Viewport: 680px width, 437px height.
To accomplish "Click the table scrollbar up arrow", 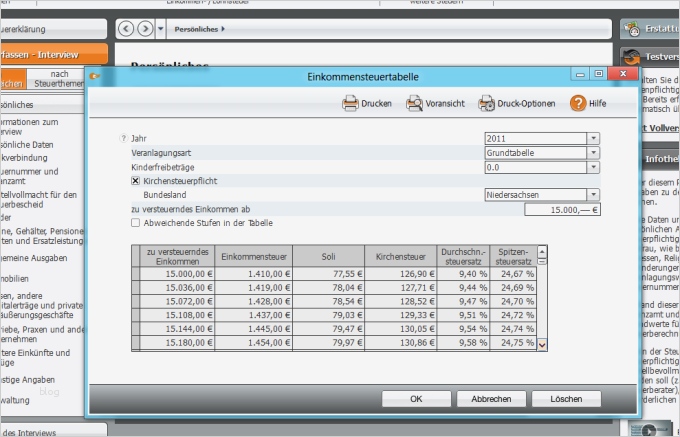I will [x=542, y=252].
